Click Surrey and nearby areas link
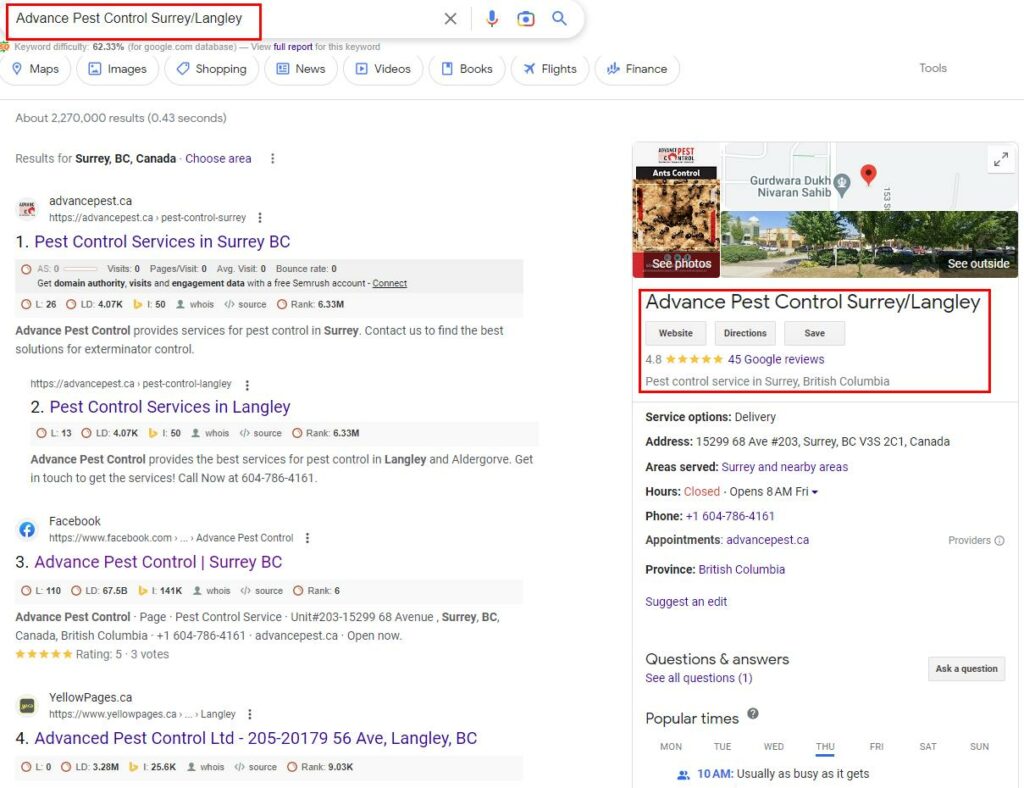Viewport: 1024px width, 788px height. click(x=784, y=467)
